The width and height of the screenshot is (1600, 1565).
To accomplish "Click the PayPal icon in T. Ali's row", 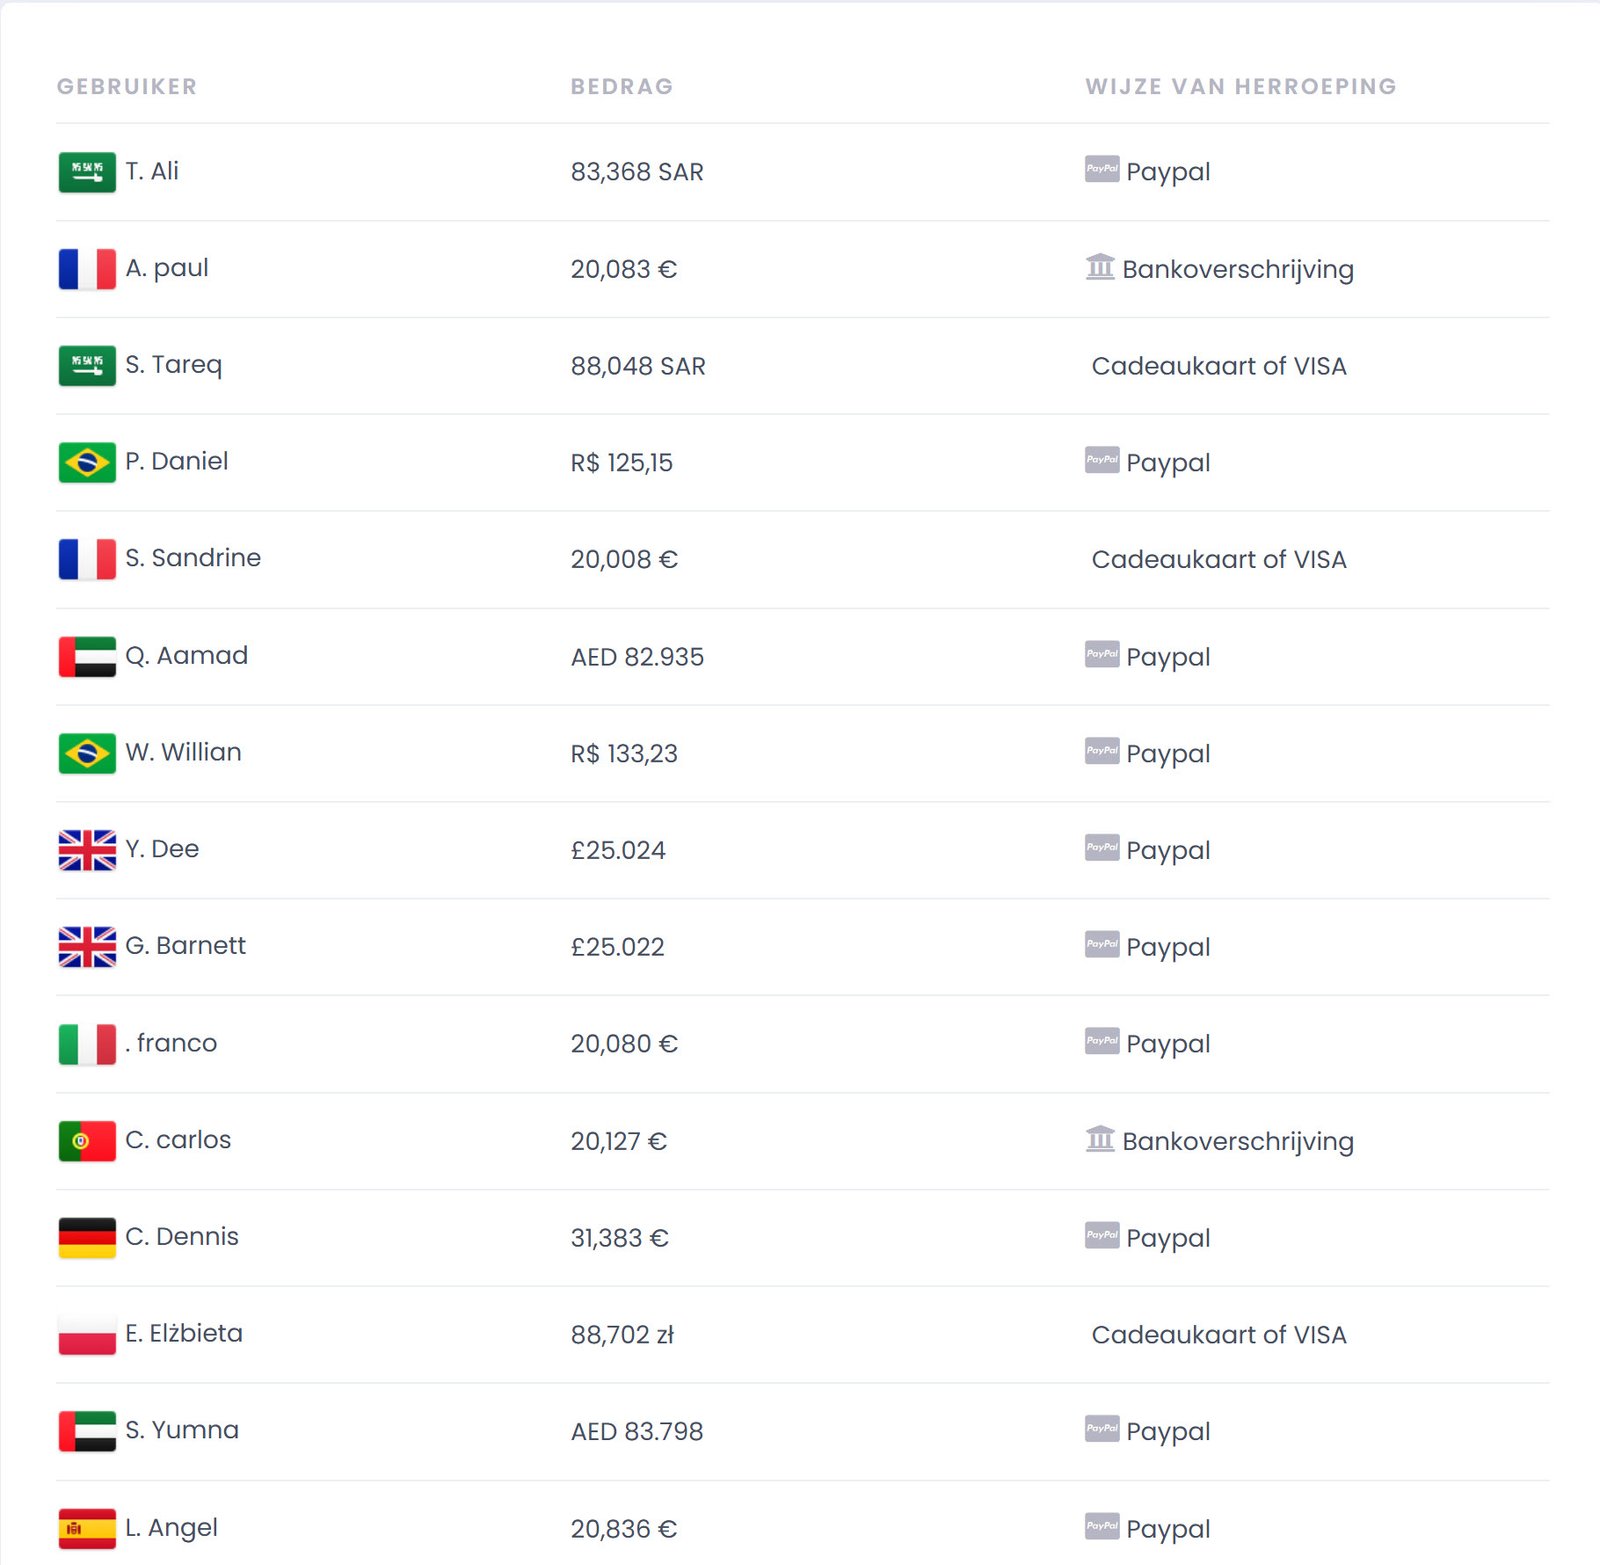I will pyautogui.click(x=1102, y=169).
